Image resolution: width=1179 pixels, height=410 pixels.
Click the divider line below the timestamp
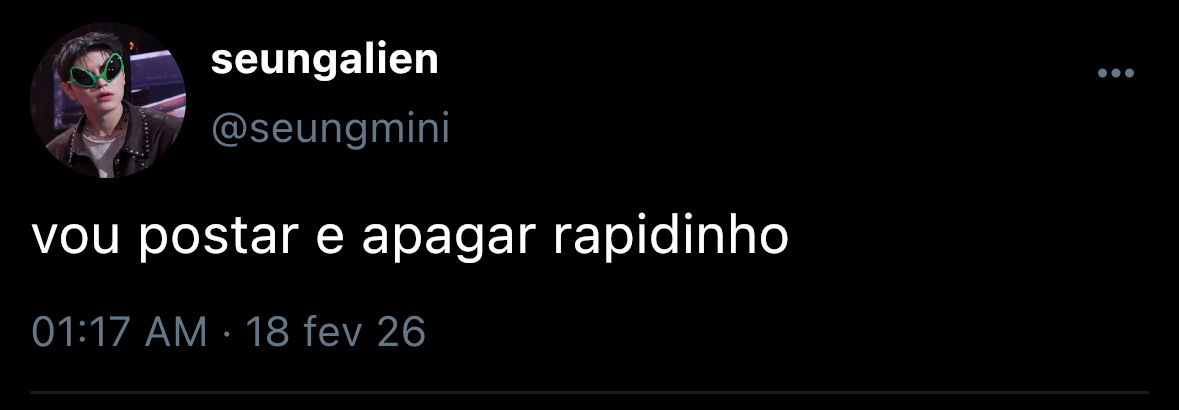590,392
